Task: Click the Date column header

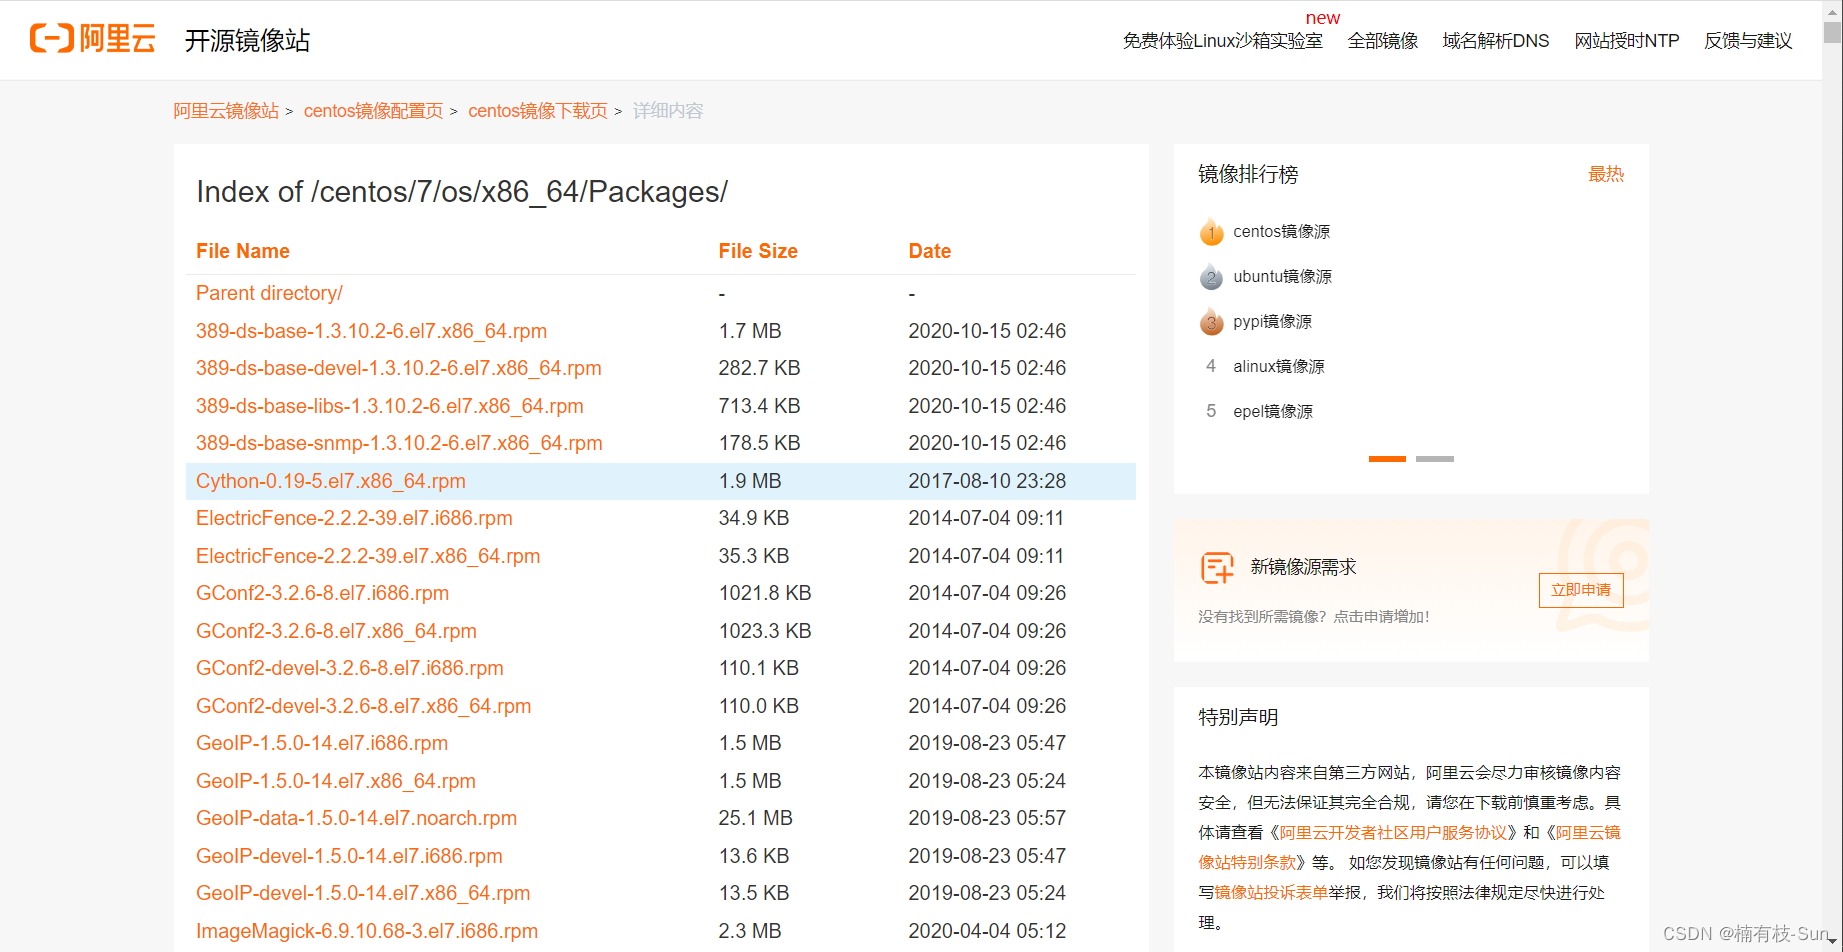Action: [x=929, y=251]
